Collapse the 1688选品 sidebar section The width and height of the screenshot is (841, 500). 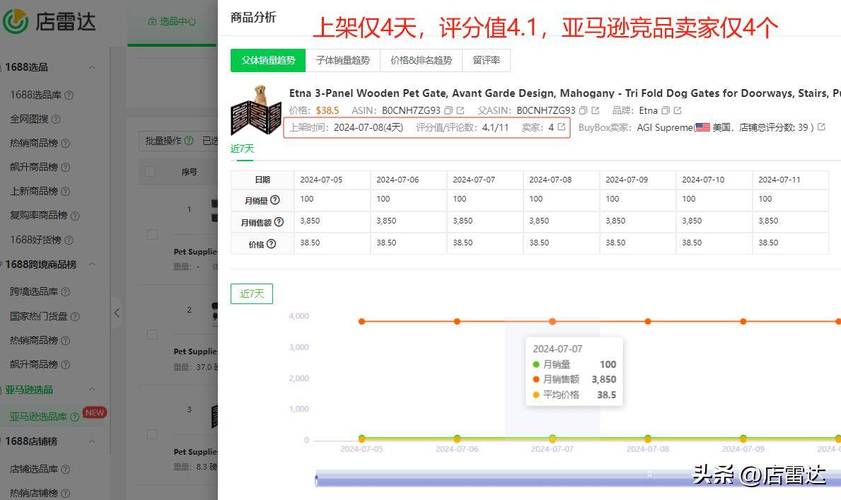92,68
